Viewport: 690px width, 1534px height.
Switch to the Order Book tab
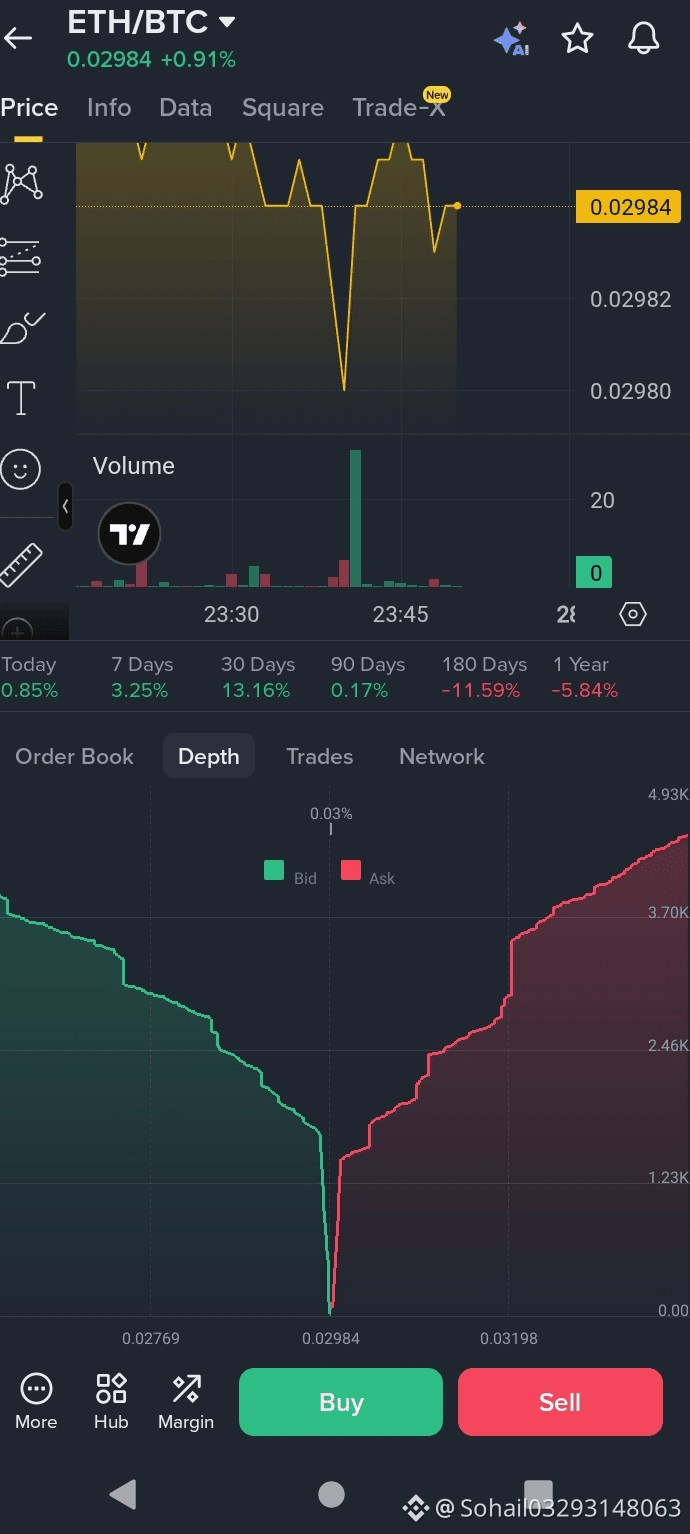click(74, 756)
